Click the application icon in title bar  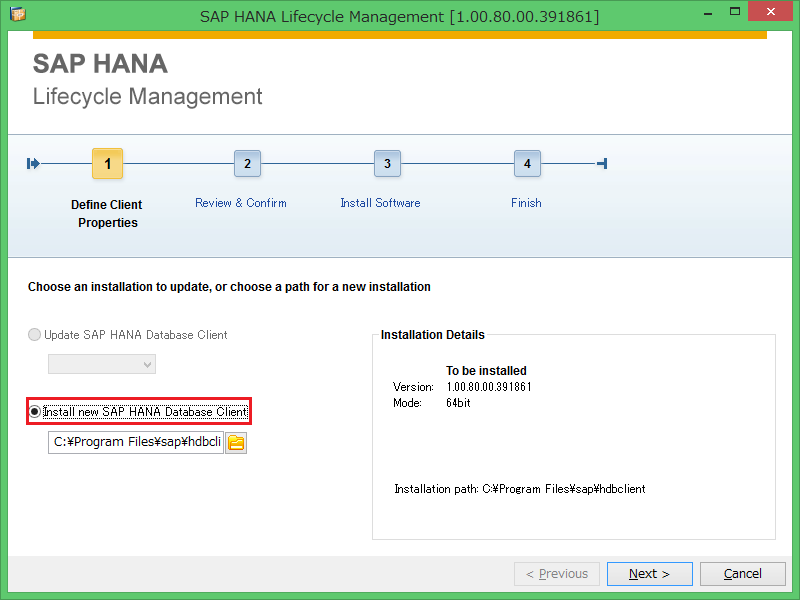pos(18,14)
